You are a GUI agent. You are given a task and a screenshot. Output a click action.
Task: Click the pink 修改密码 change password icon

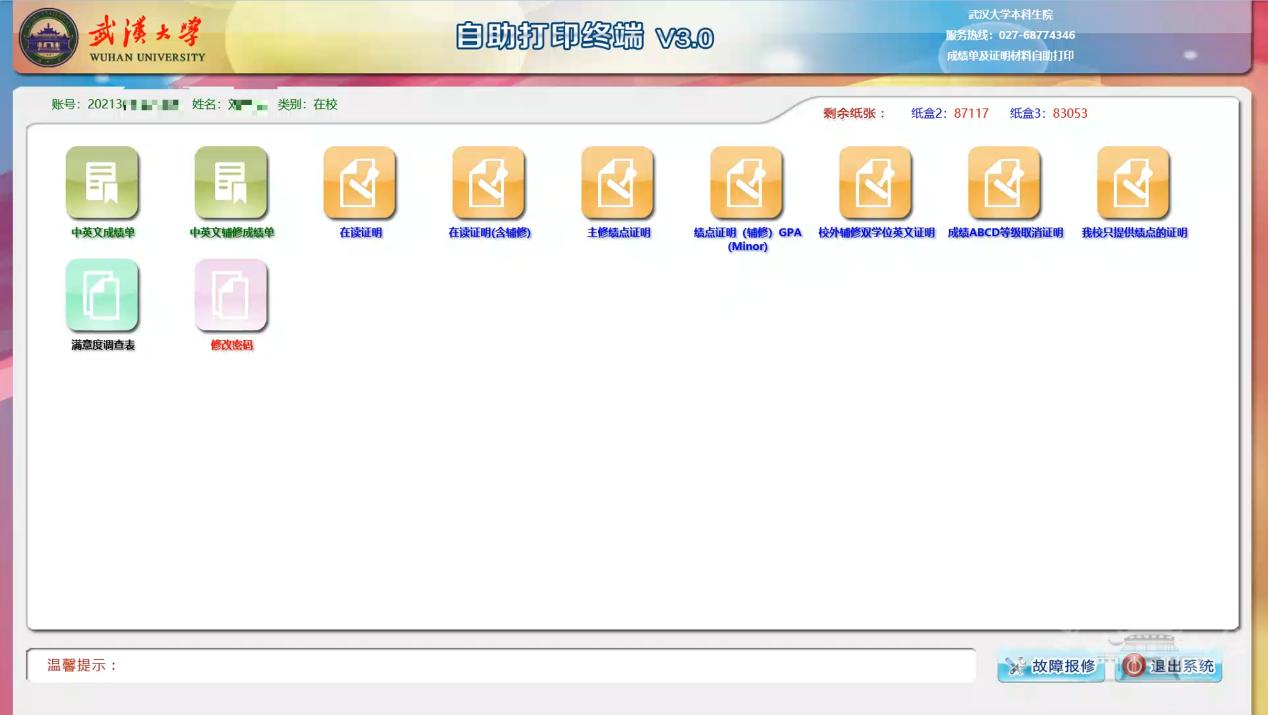[x=231, y=295]
